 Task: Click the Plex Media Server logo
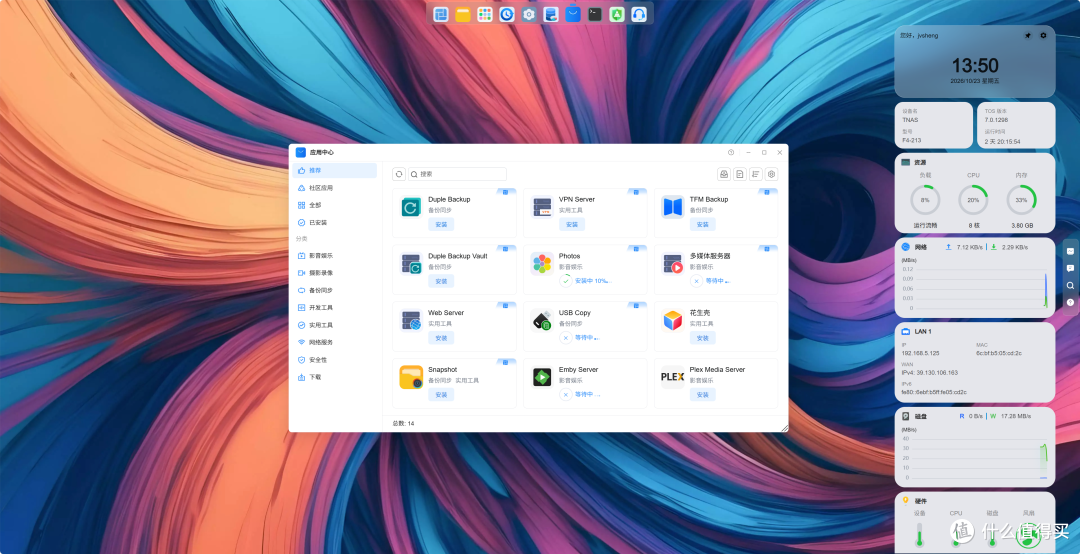pyautogui.click(x=672, y=377)
